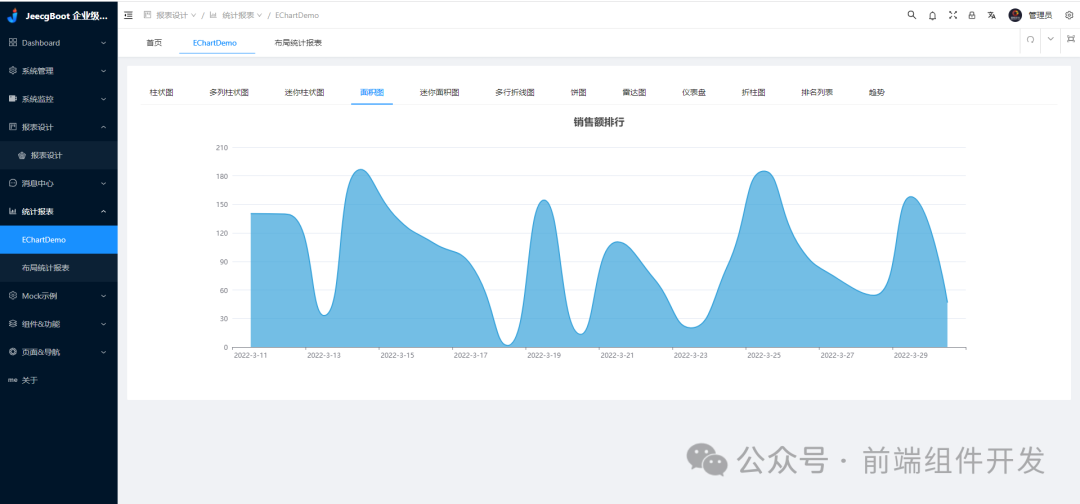
Task: Click the 页面&导航 icon
Action: tap(12, 352)
